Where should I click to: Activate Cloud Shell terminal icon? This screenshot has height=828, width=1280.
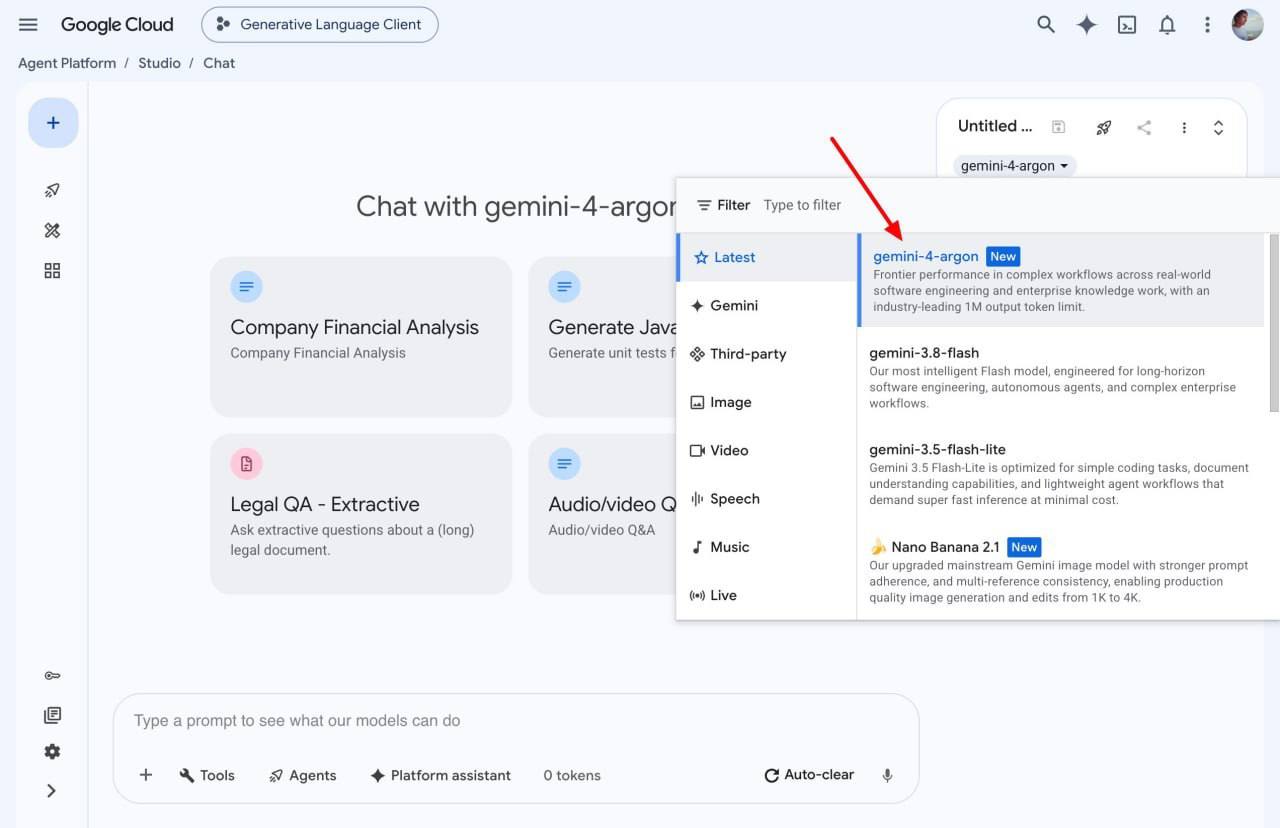pos(1127,25)
